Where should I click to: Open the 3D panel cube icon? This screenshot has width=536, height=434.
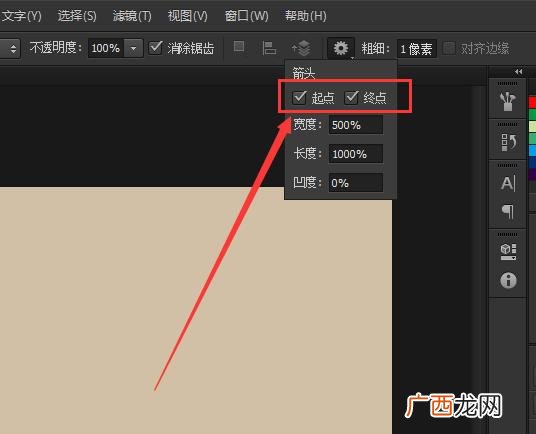(x=508, y=252)
